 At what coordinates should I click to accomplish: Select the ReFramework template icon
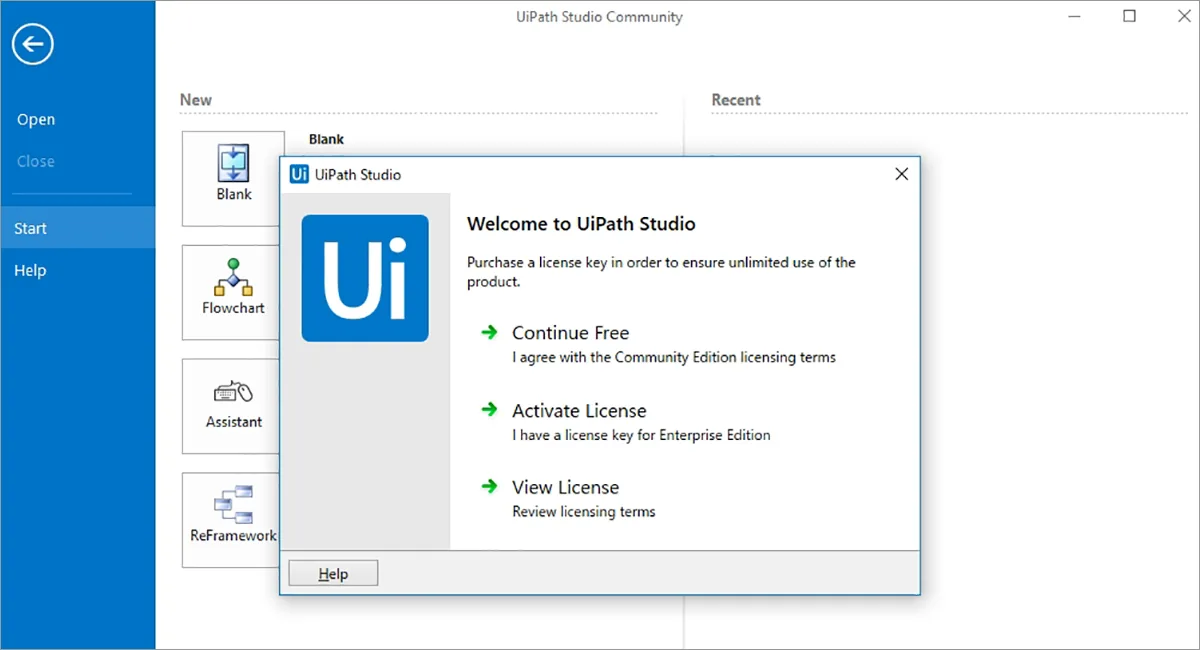pos(233,505)
